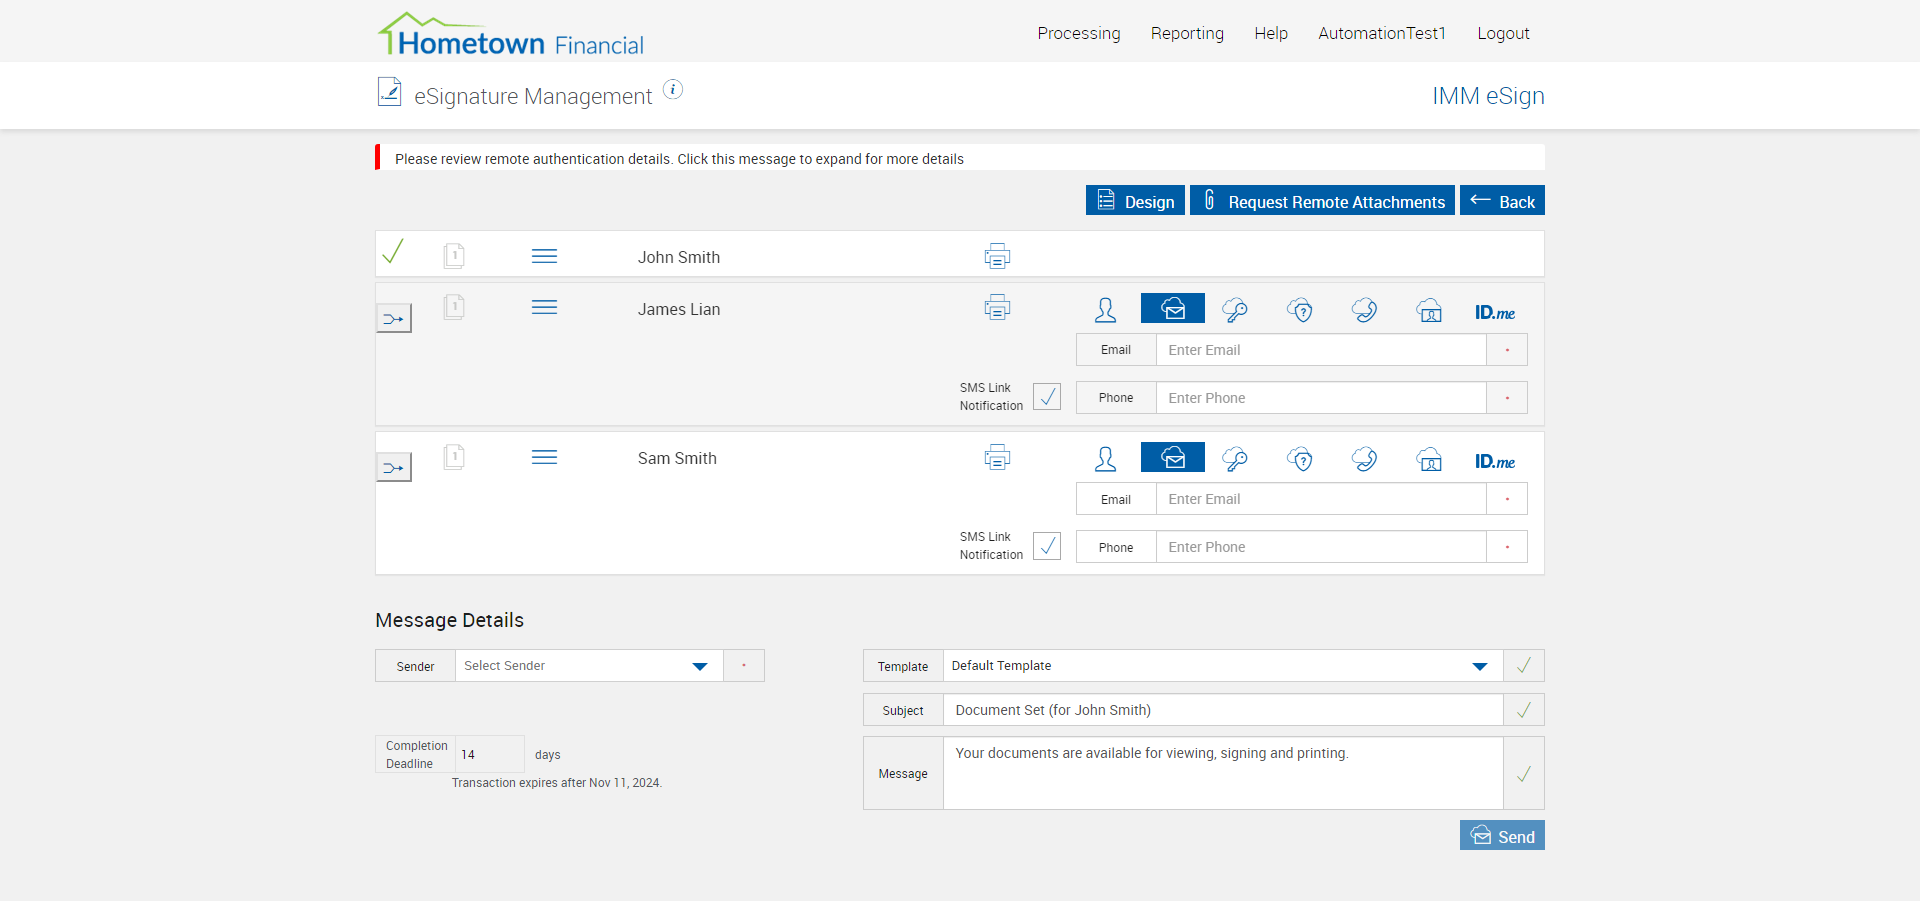Click the signing order toggle for James Lian

click(393, 319)
